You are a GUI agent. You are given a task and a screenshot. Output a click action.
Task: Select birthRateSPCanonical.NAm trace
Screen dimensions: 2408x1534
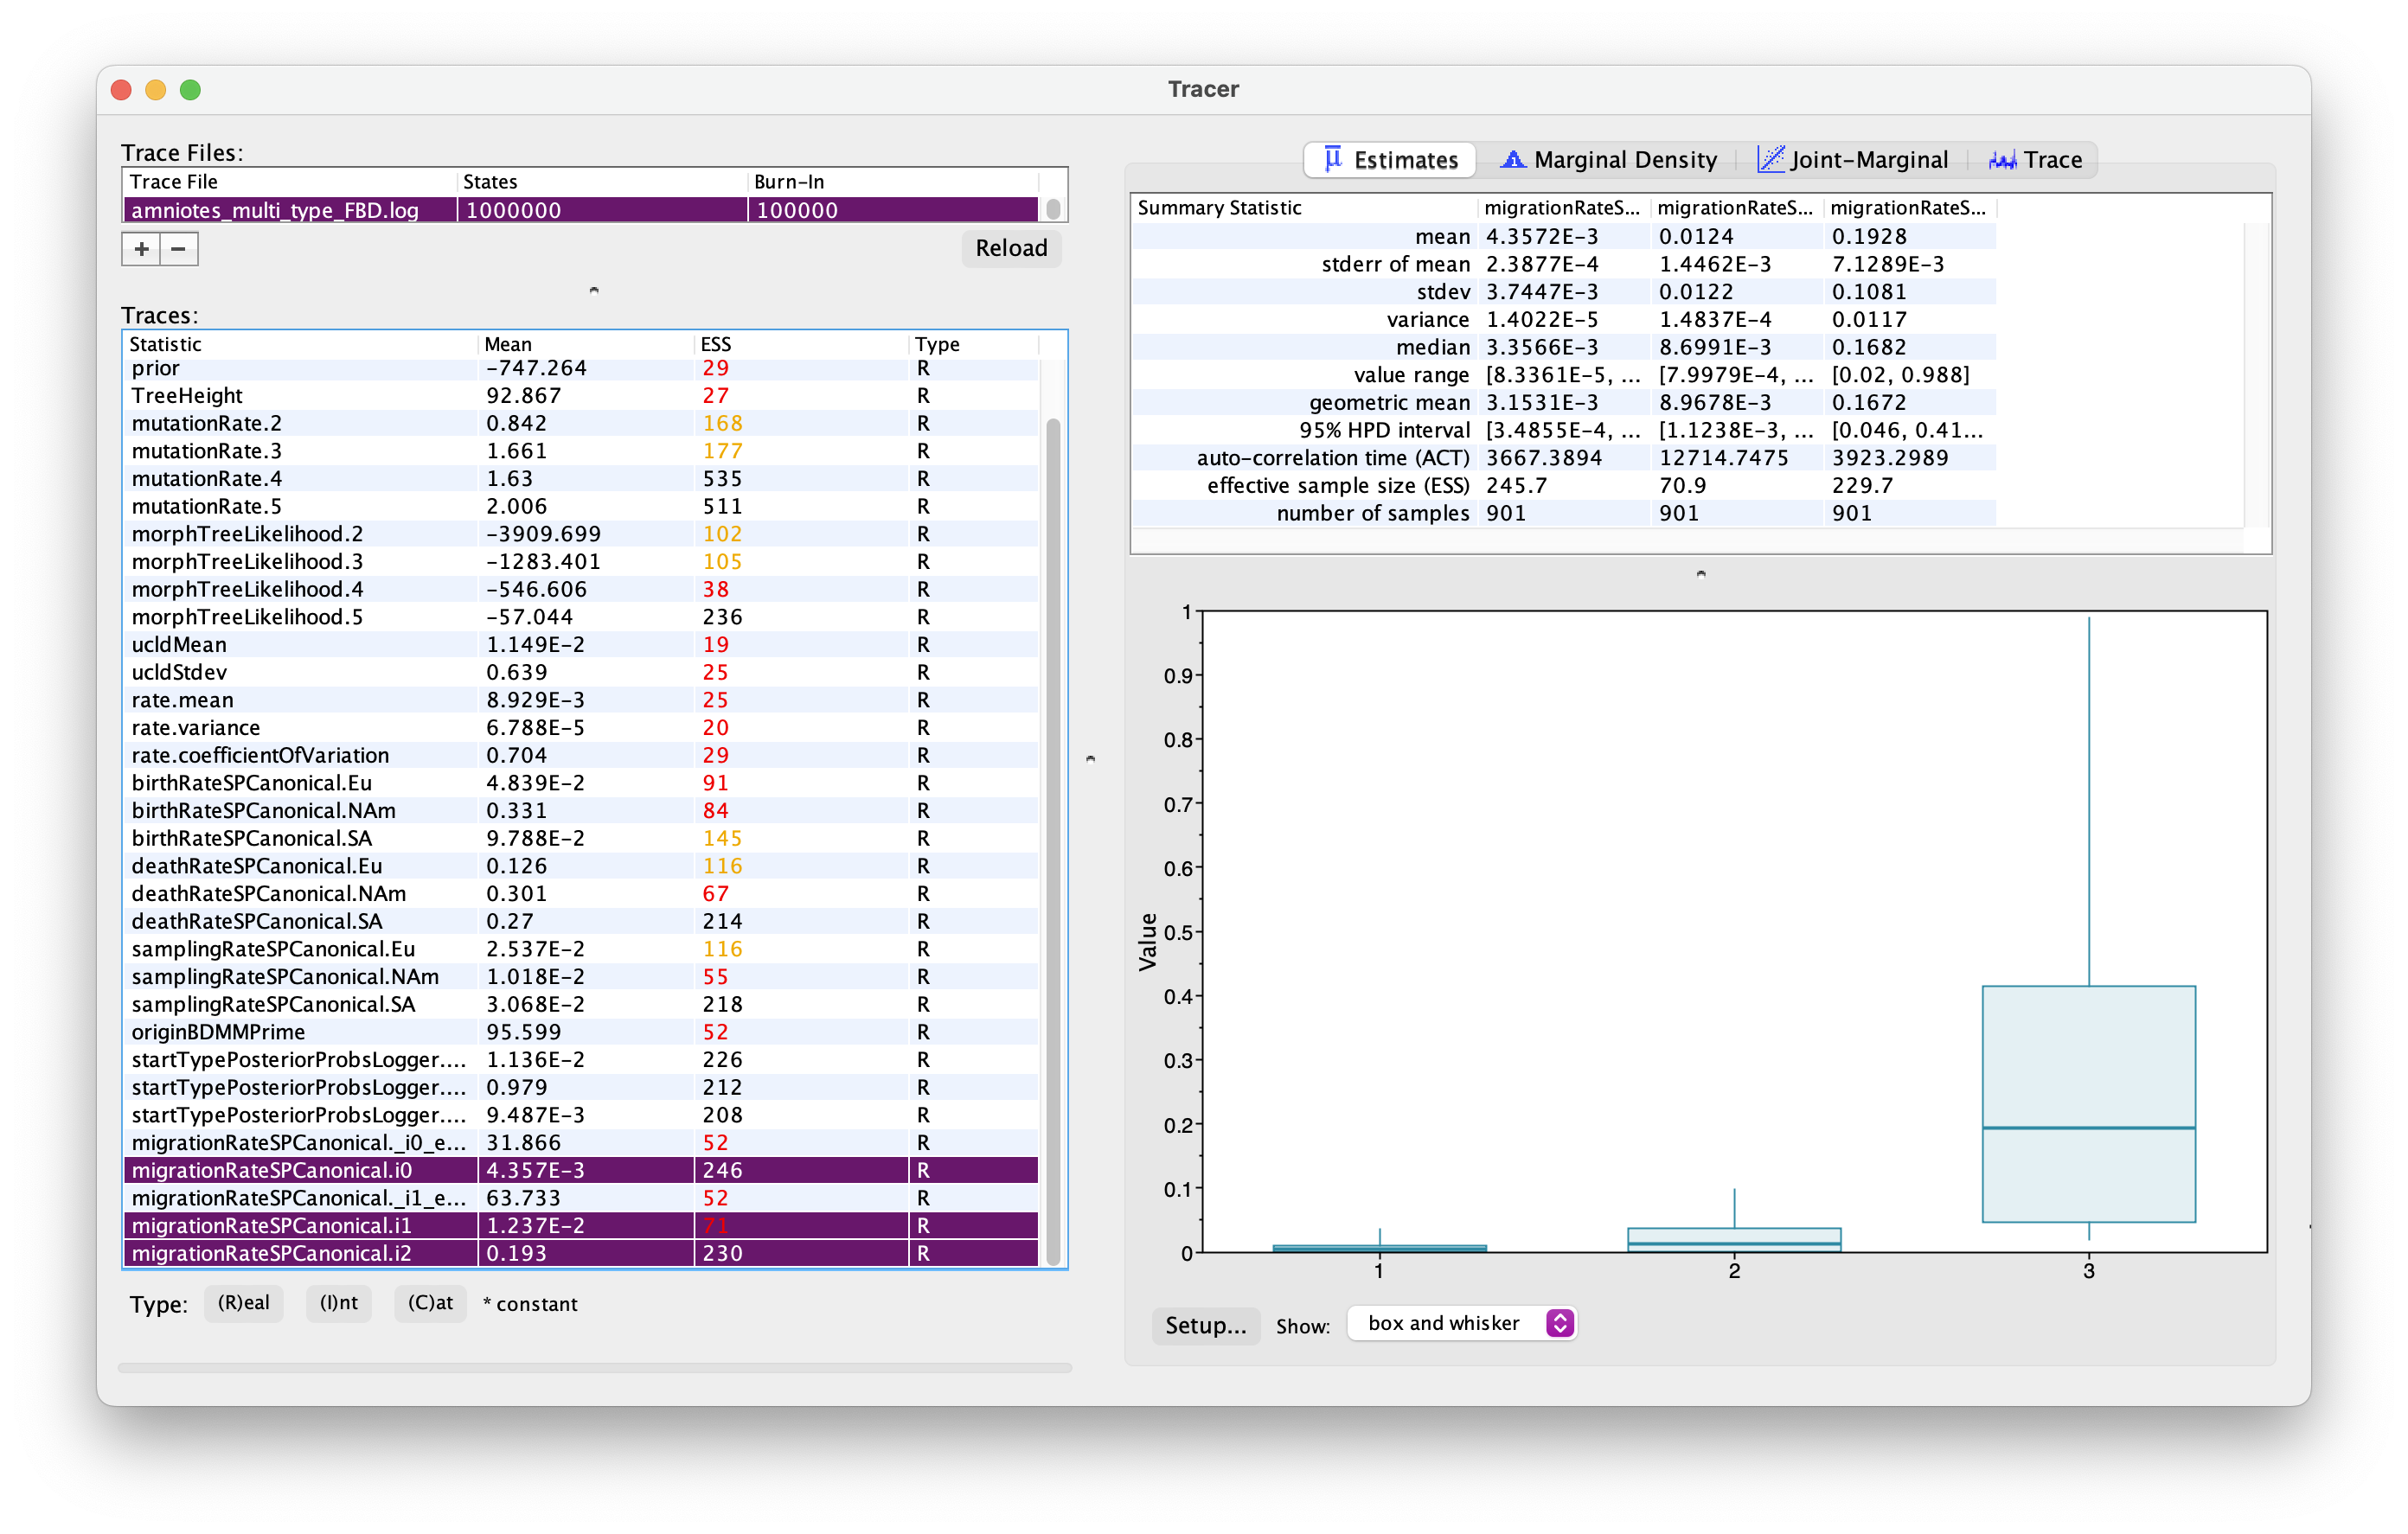580,811
